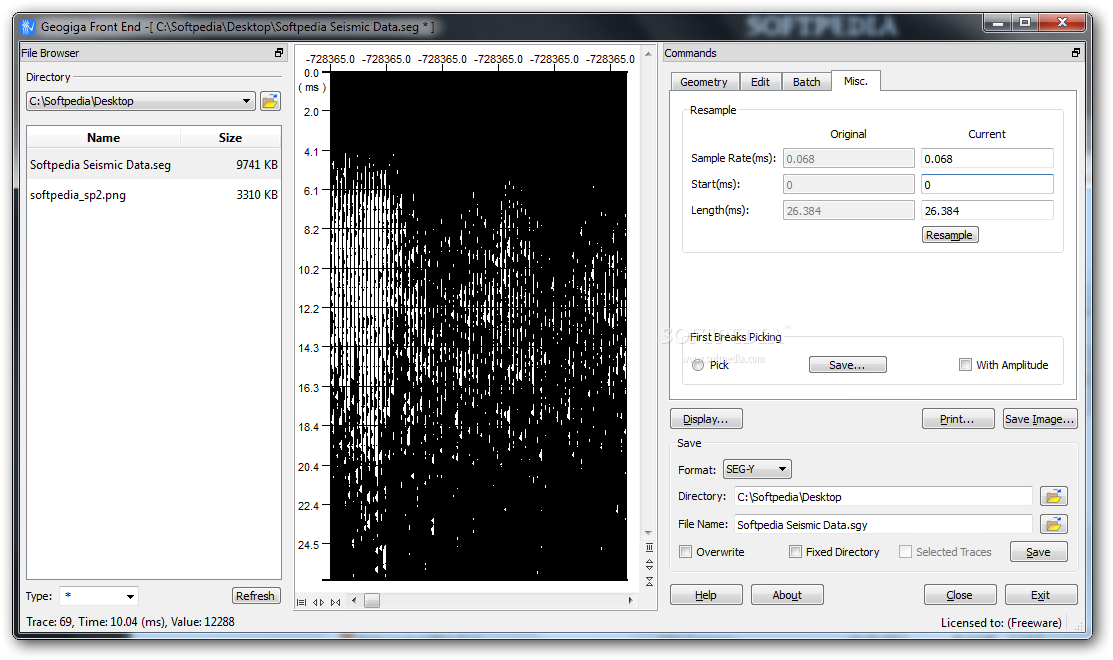Viewport: 1113px width, 660px height.
Task: Sort files by Name column header
Action: [104, 138]
